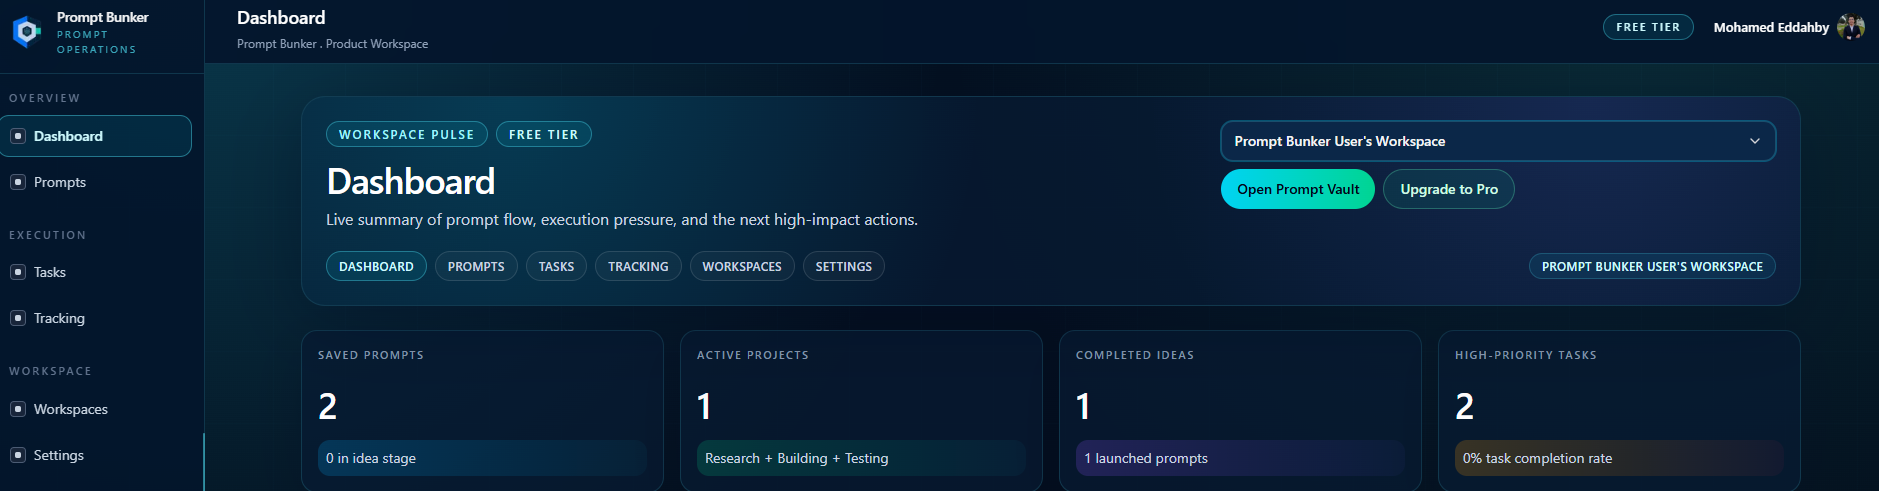This screenshot has width=1879, height=491.
Task: Click the Prompt Bunker brand name
Action: [x=102, y=17]
